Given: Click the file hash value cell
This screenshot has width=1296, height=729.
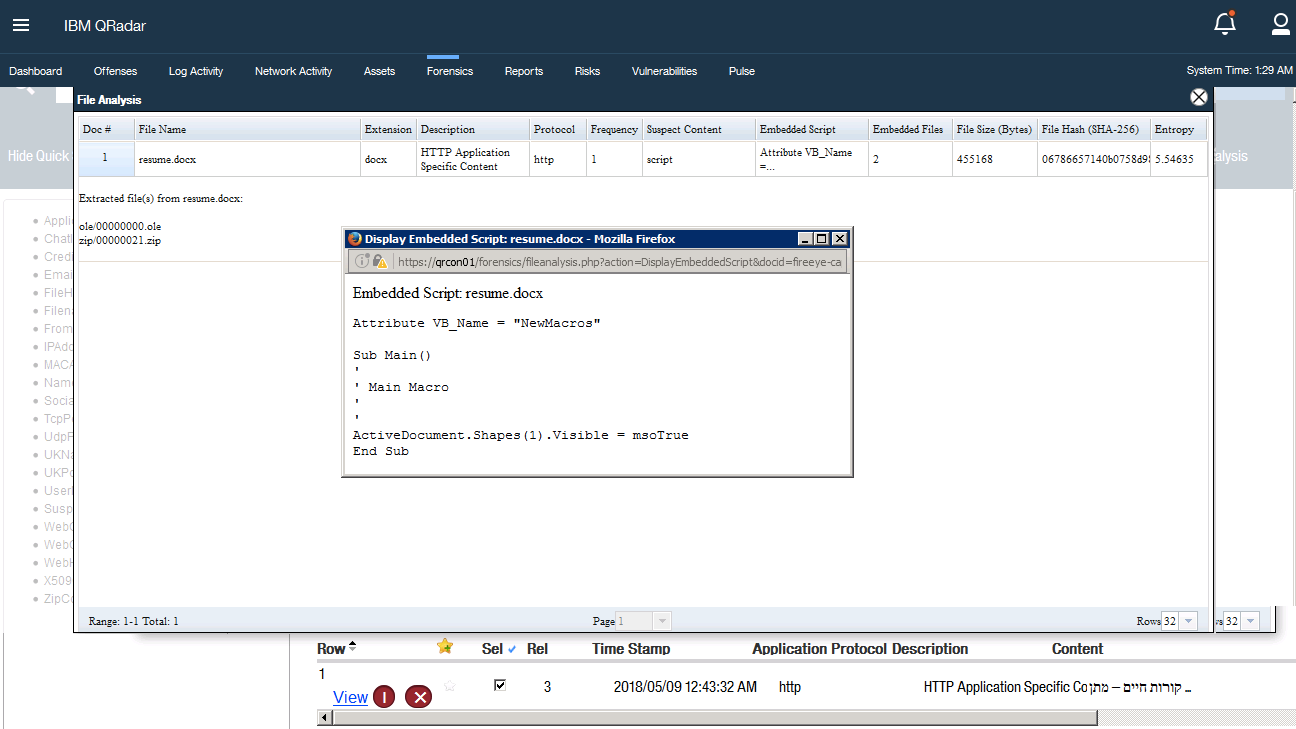Looking at the screenshot, I should 1094,159.
